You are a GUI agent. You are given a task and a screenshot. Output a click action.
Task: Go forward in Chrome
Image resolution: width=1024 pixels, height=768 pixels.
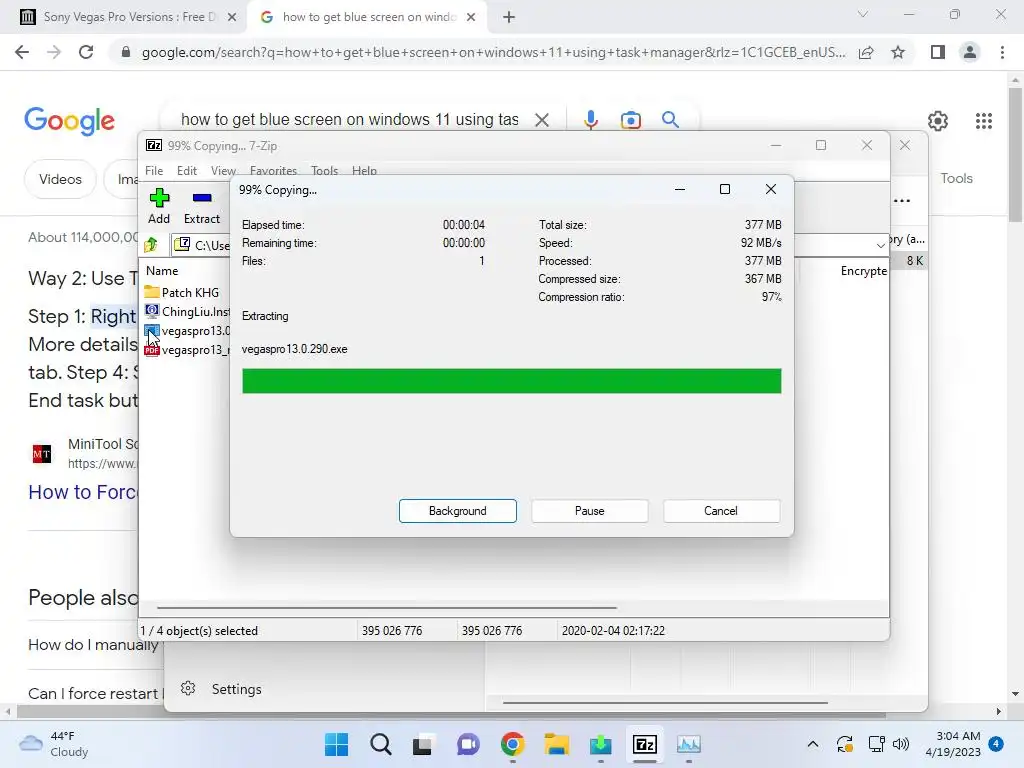pyautogui.click(x=54, y=52)
